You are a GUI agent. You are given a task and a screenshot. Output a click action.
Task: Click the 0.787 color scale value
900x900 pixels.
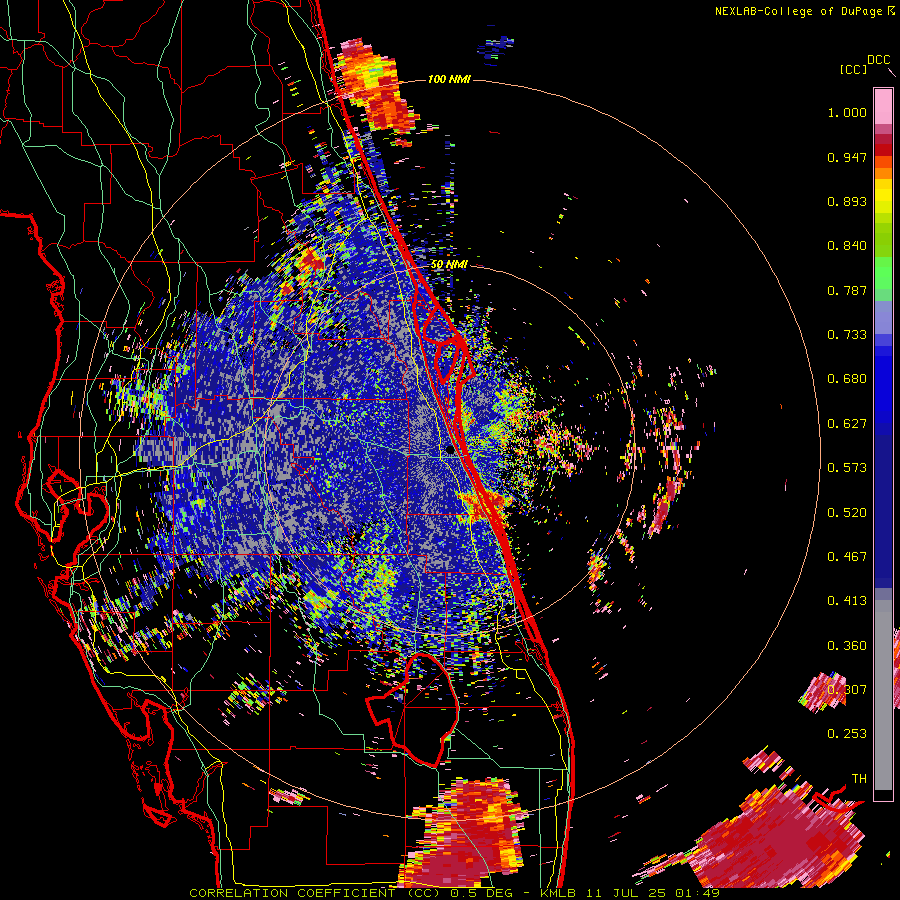coord(847,290)
